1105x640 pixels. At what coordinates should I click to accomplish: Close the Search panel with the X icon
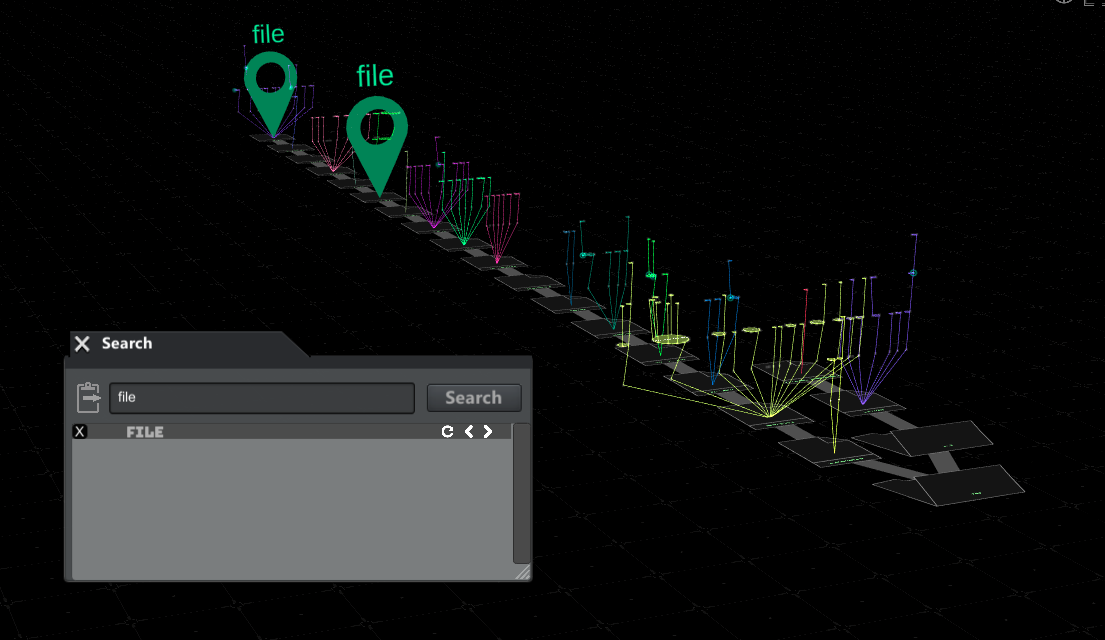coord(82,344)
